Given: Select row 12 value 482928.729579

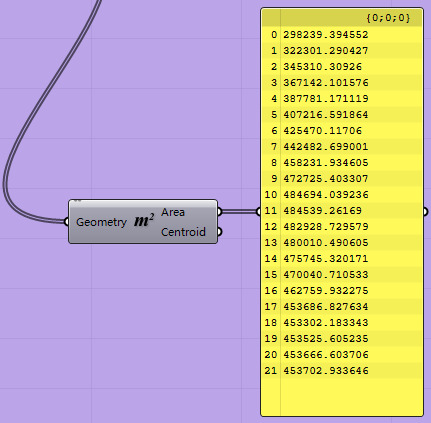Looking at the screenshot, I should coord(326,227).
